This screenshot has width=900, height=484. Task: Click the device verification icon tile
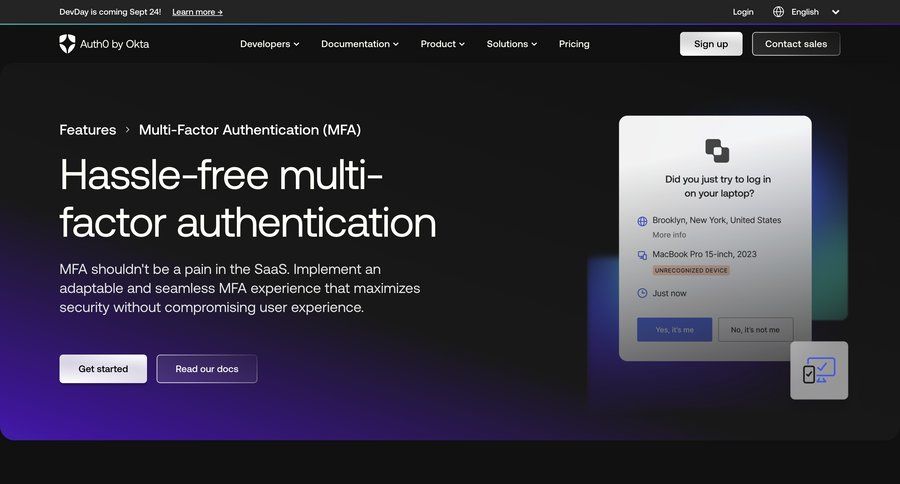(x=819, y=370)
